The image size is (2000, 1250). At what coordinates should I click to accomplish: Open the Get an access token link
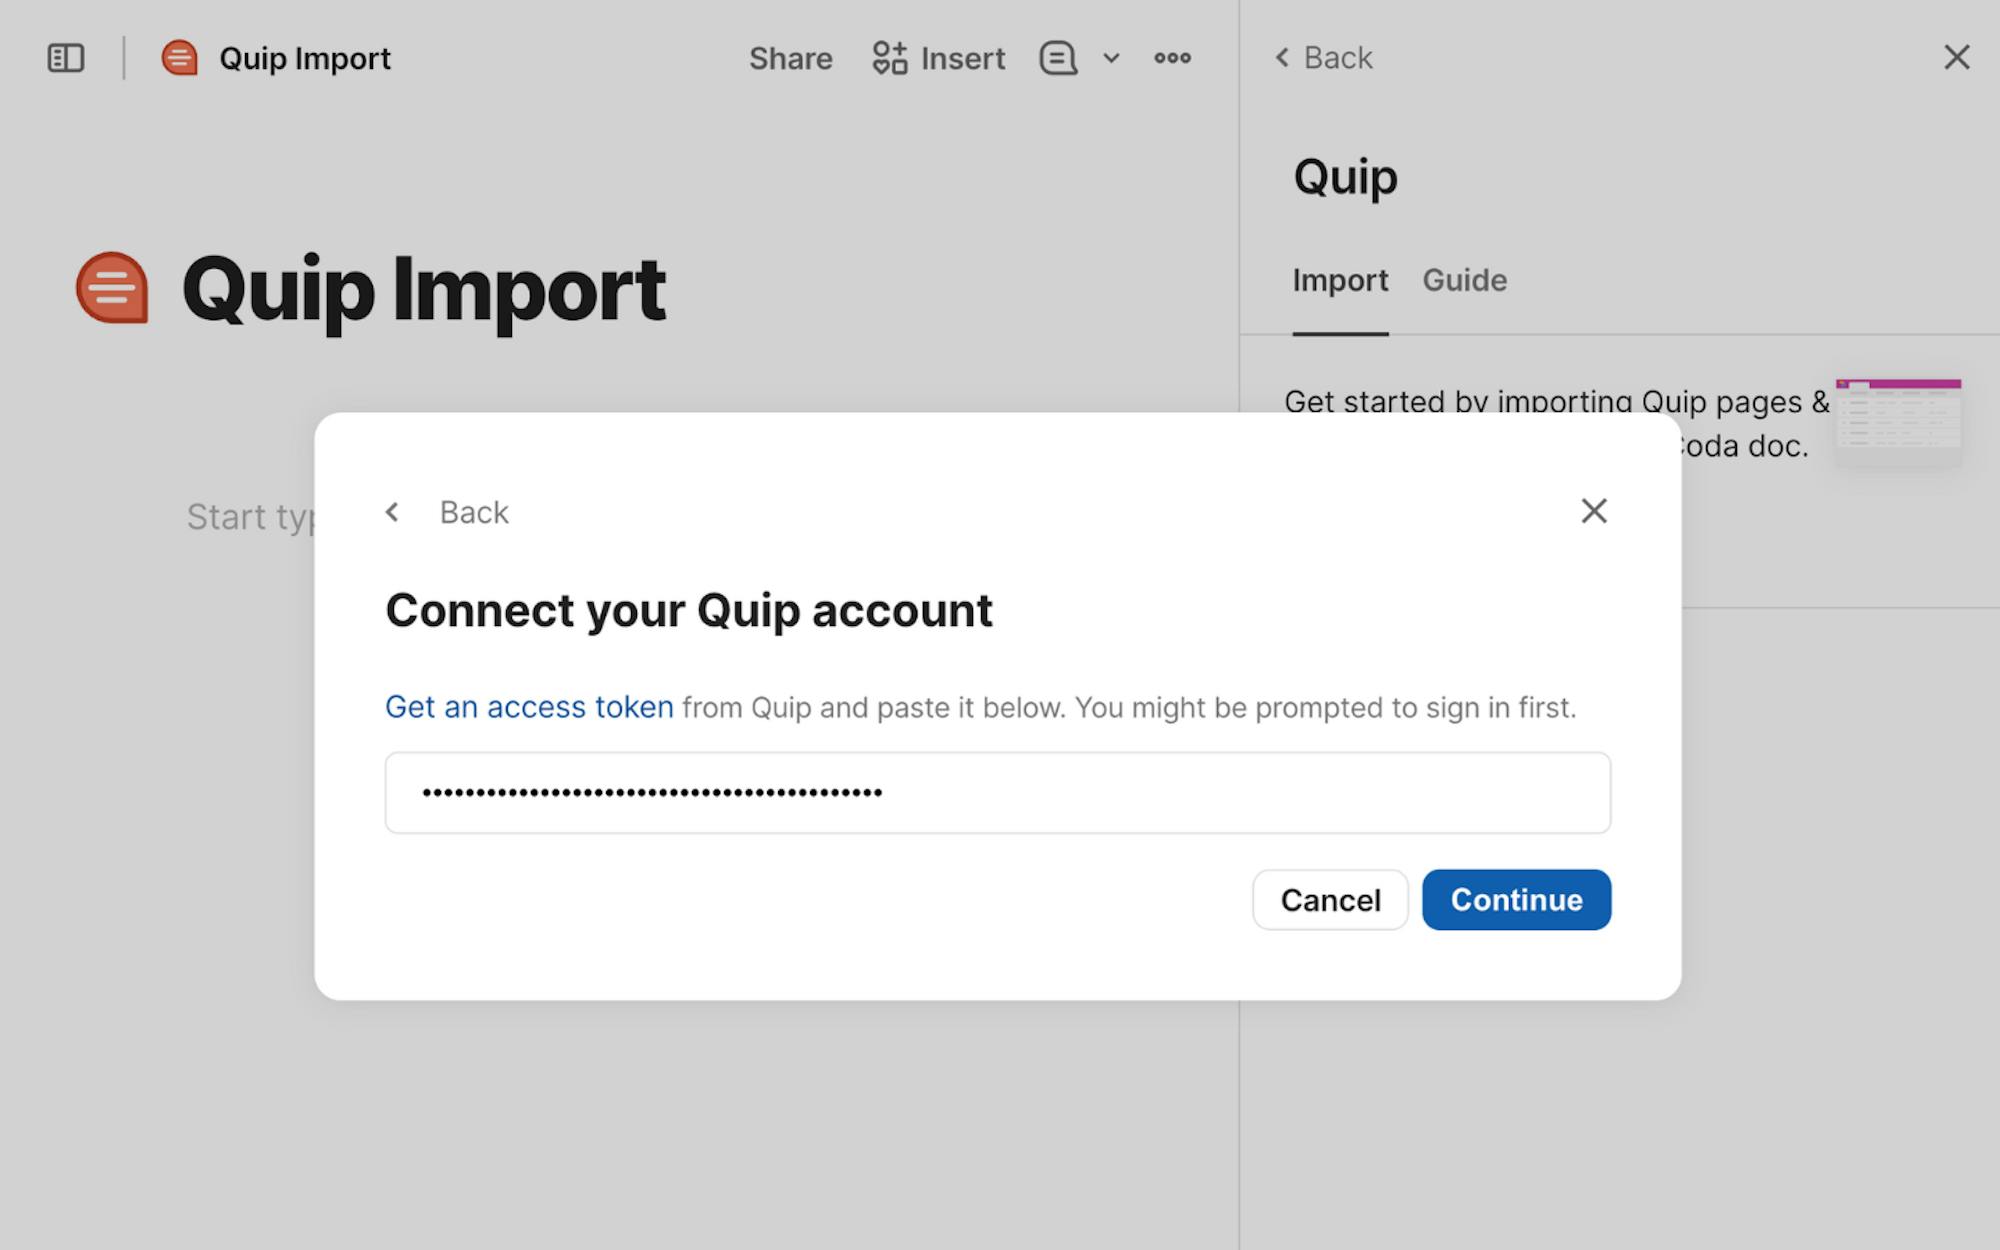529,707
